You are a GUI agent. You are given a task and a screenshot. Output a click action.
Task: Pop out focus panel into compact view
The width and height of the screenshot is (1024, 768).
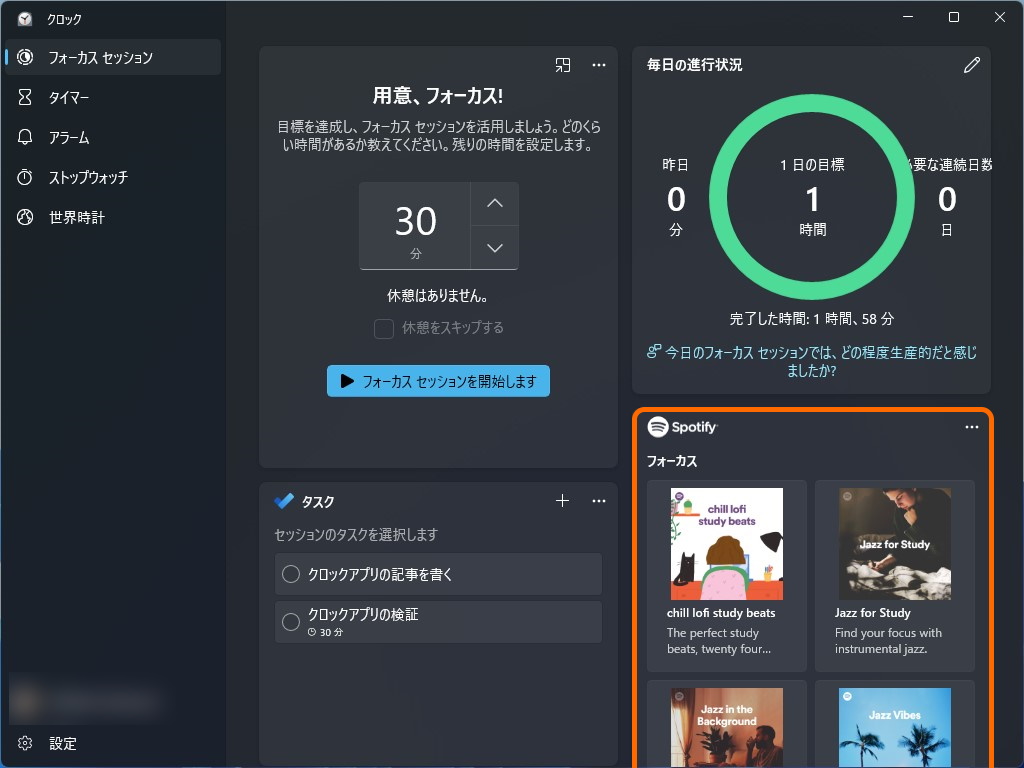tap(563, 65)
